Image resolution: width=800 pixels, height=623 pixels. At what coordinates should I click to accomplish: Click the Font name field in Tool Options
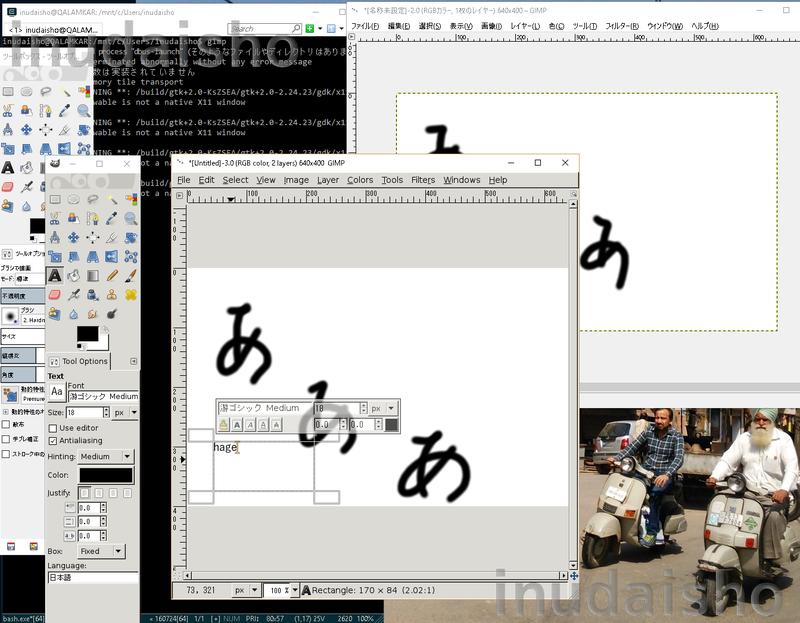click(x=104, y=396)
